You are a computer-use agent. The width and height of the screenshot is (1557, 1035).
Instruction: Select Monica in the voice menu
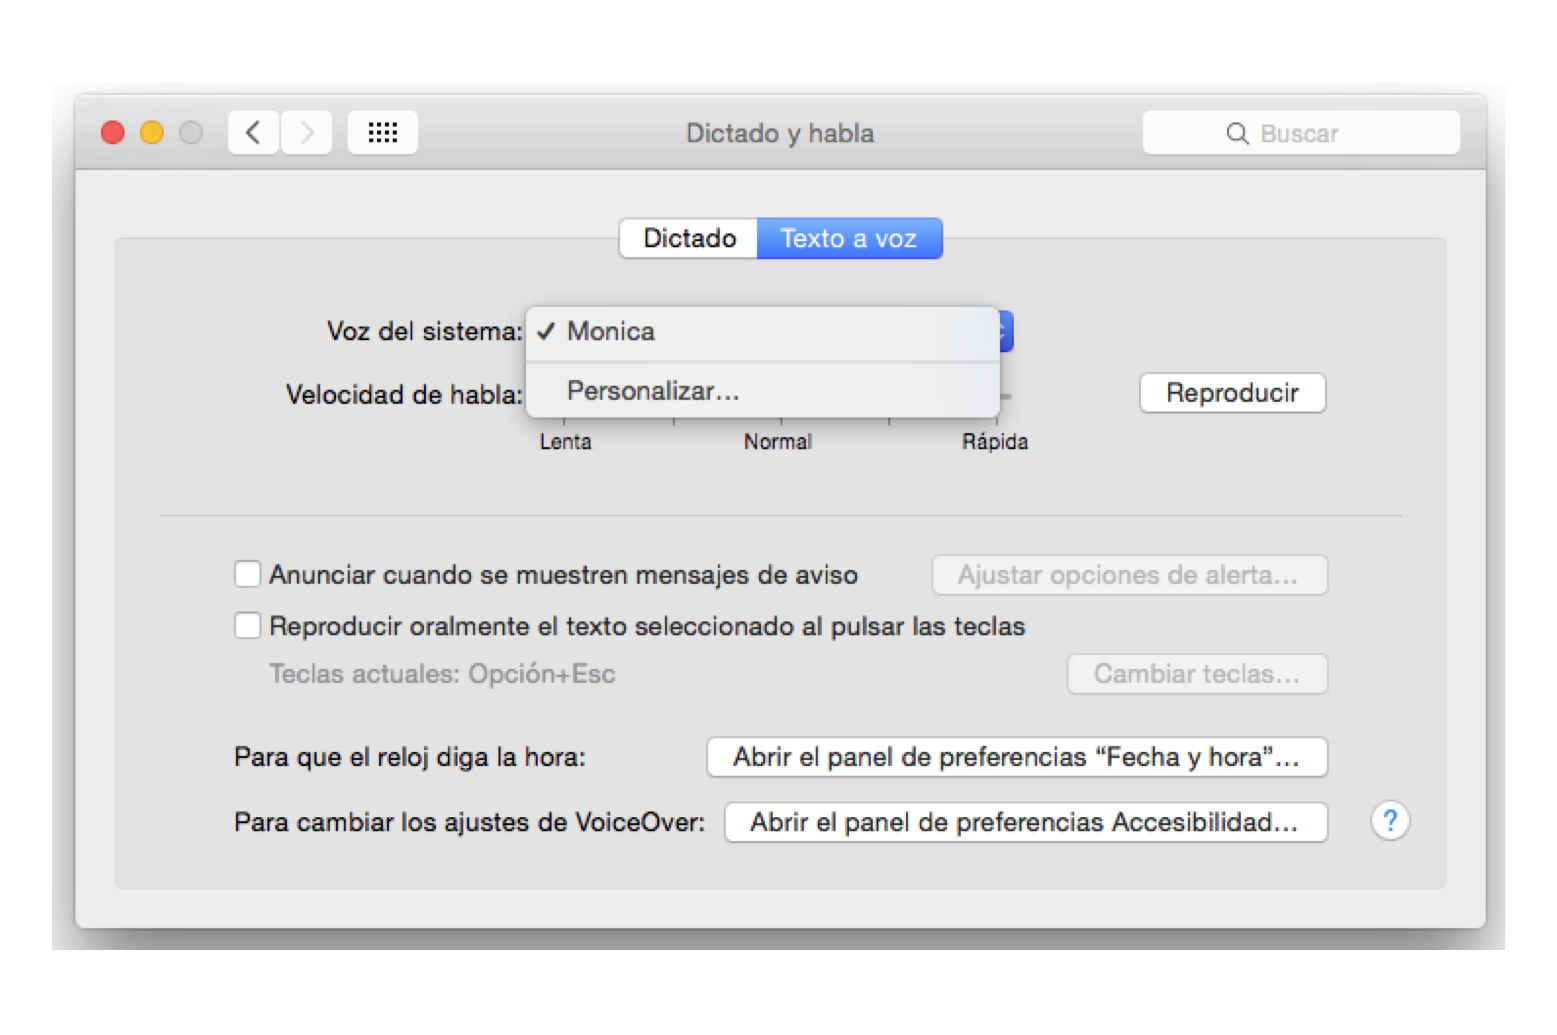[x=762, y=332]
